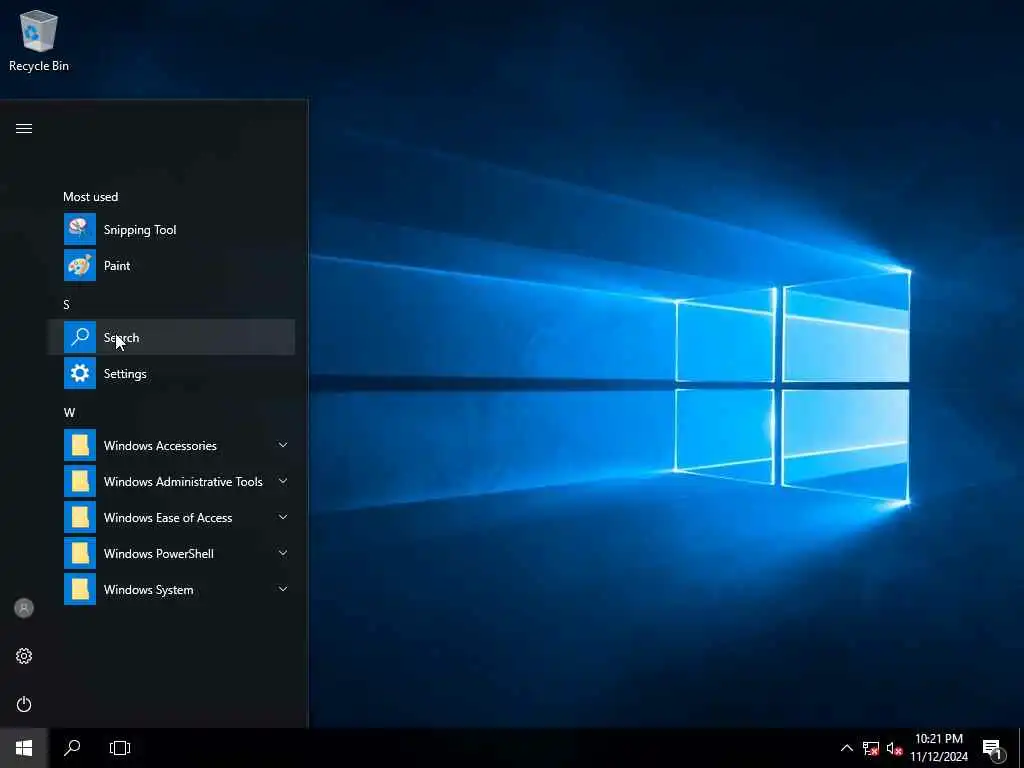
Task: Click the 'S' alphabet group header
Action: click(x=66, y=304)
